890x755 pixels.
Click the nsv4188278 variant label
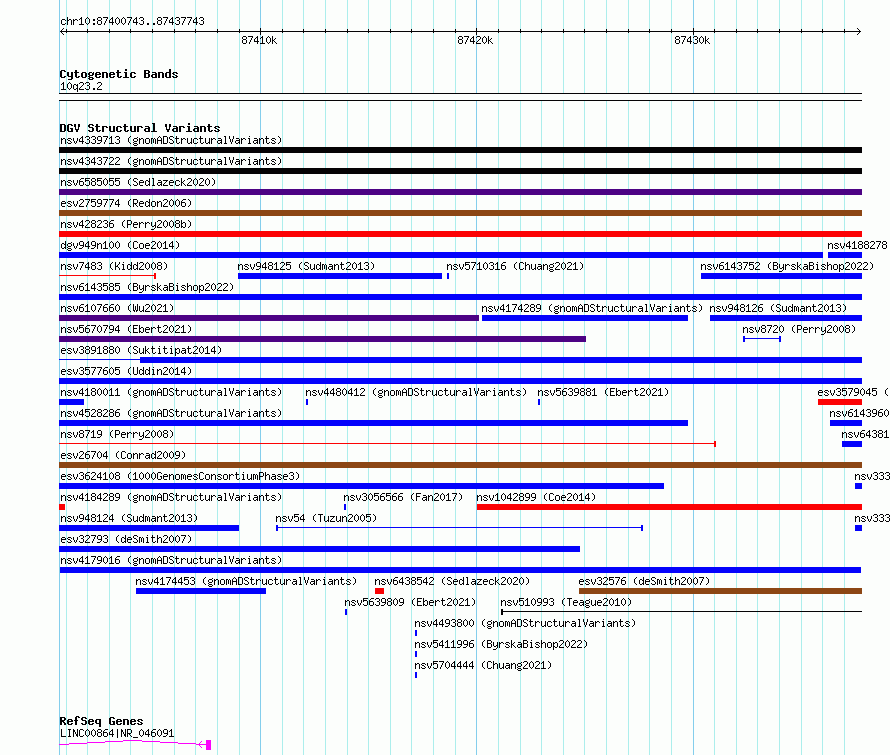857,245
